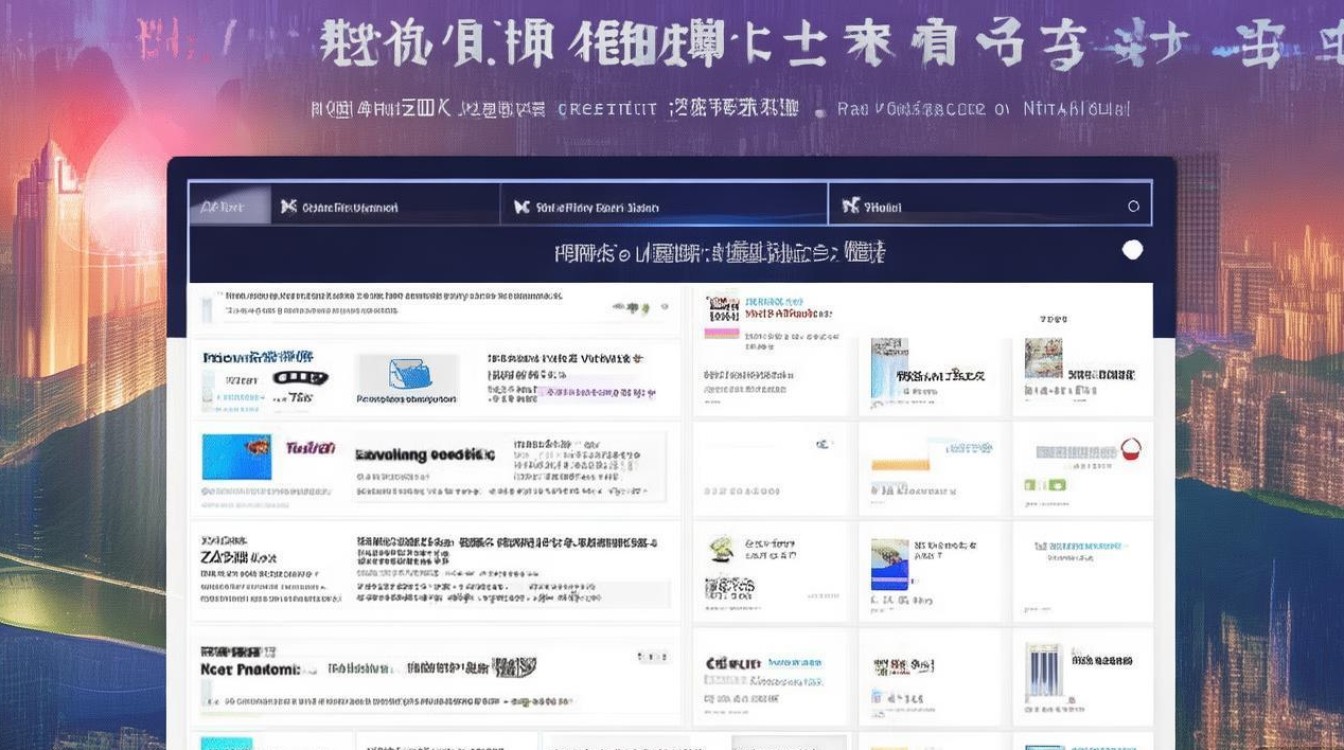Image resolution: width=1344 pixels, height=750 pixels.
Task: Open the blue striped thumbnail in the bottom right card
Action: click(x=1043, y=672)
